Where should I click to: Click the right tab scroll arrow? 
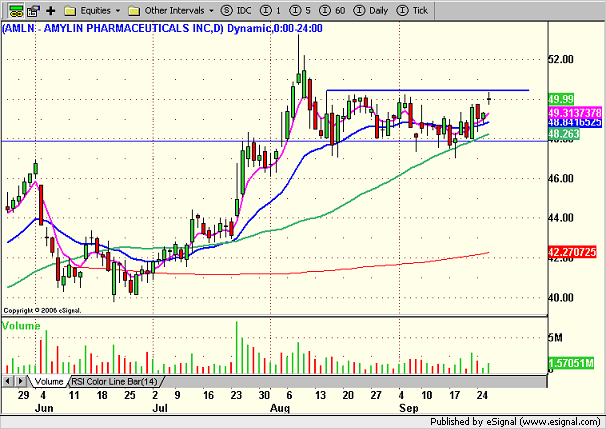pyautogui.click(x=20, y=381)
